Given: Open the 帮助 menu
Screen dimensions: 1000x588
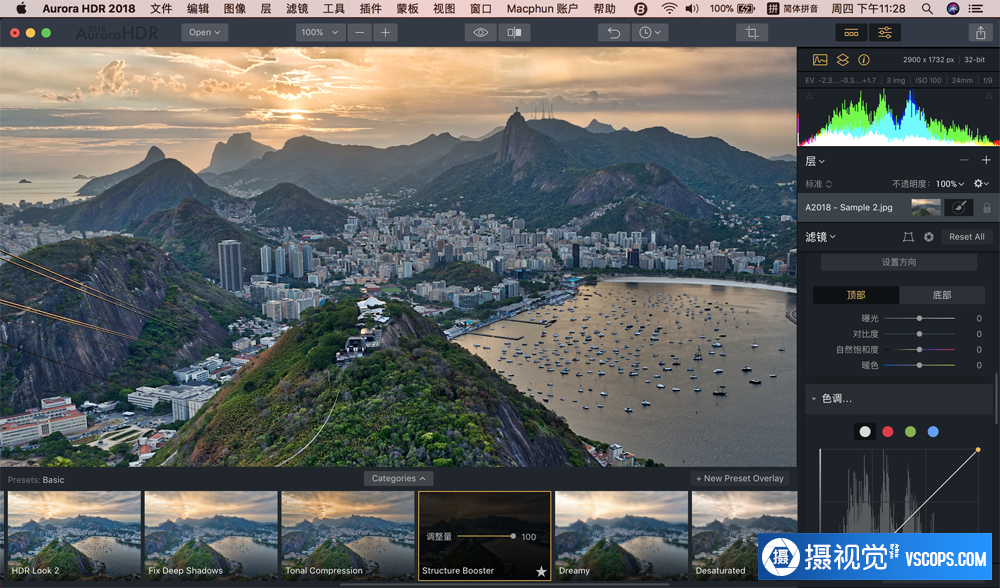Looking at the screenshot, I should coord(605,8).
